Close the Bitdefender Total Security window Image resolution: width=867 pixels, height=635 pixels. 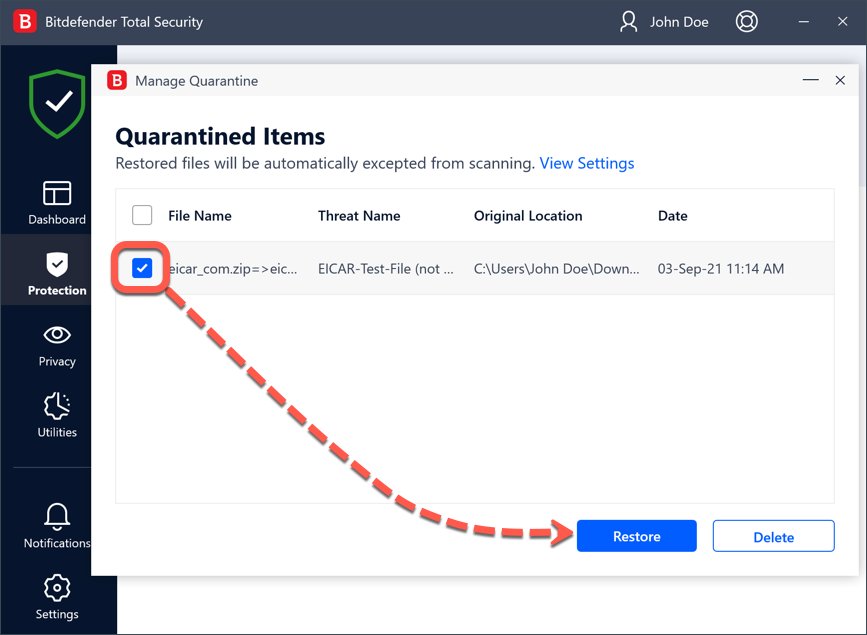[x=842, y=22]
